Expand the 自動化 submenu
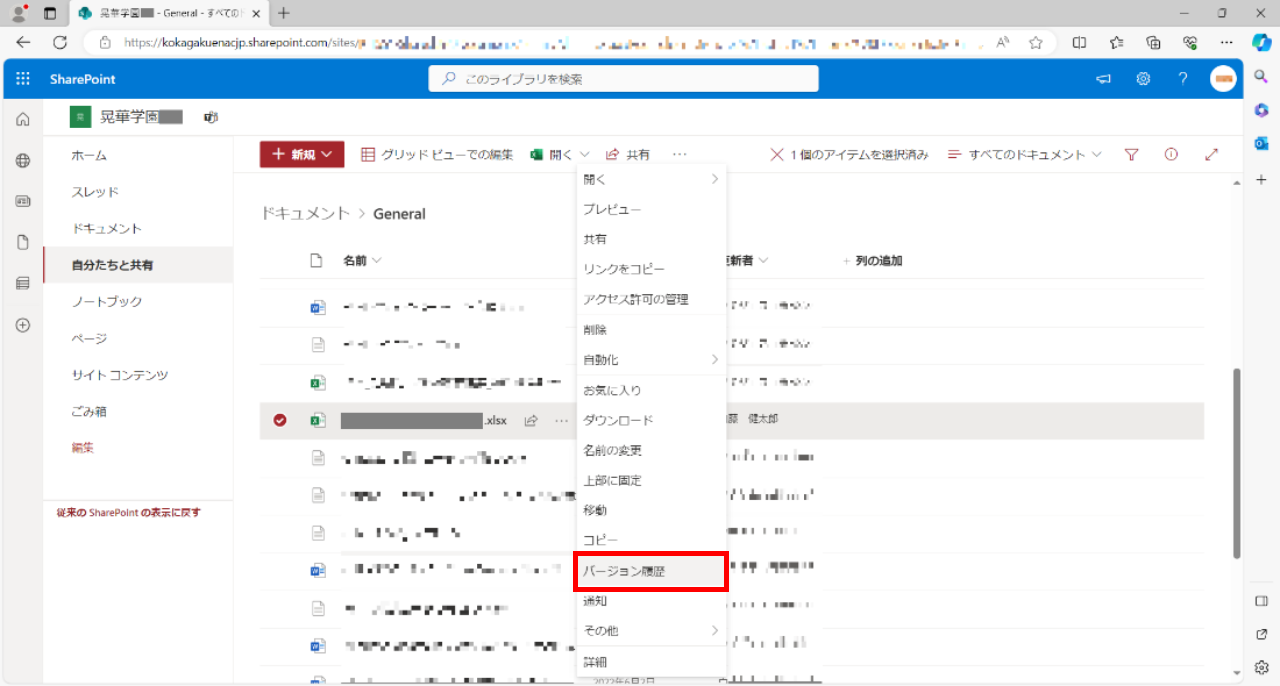 [650, 360]
